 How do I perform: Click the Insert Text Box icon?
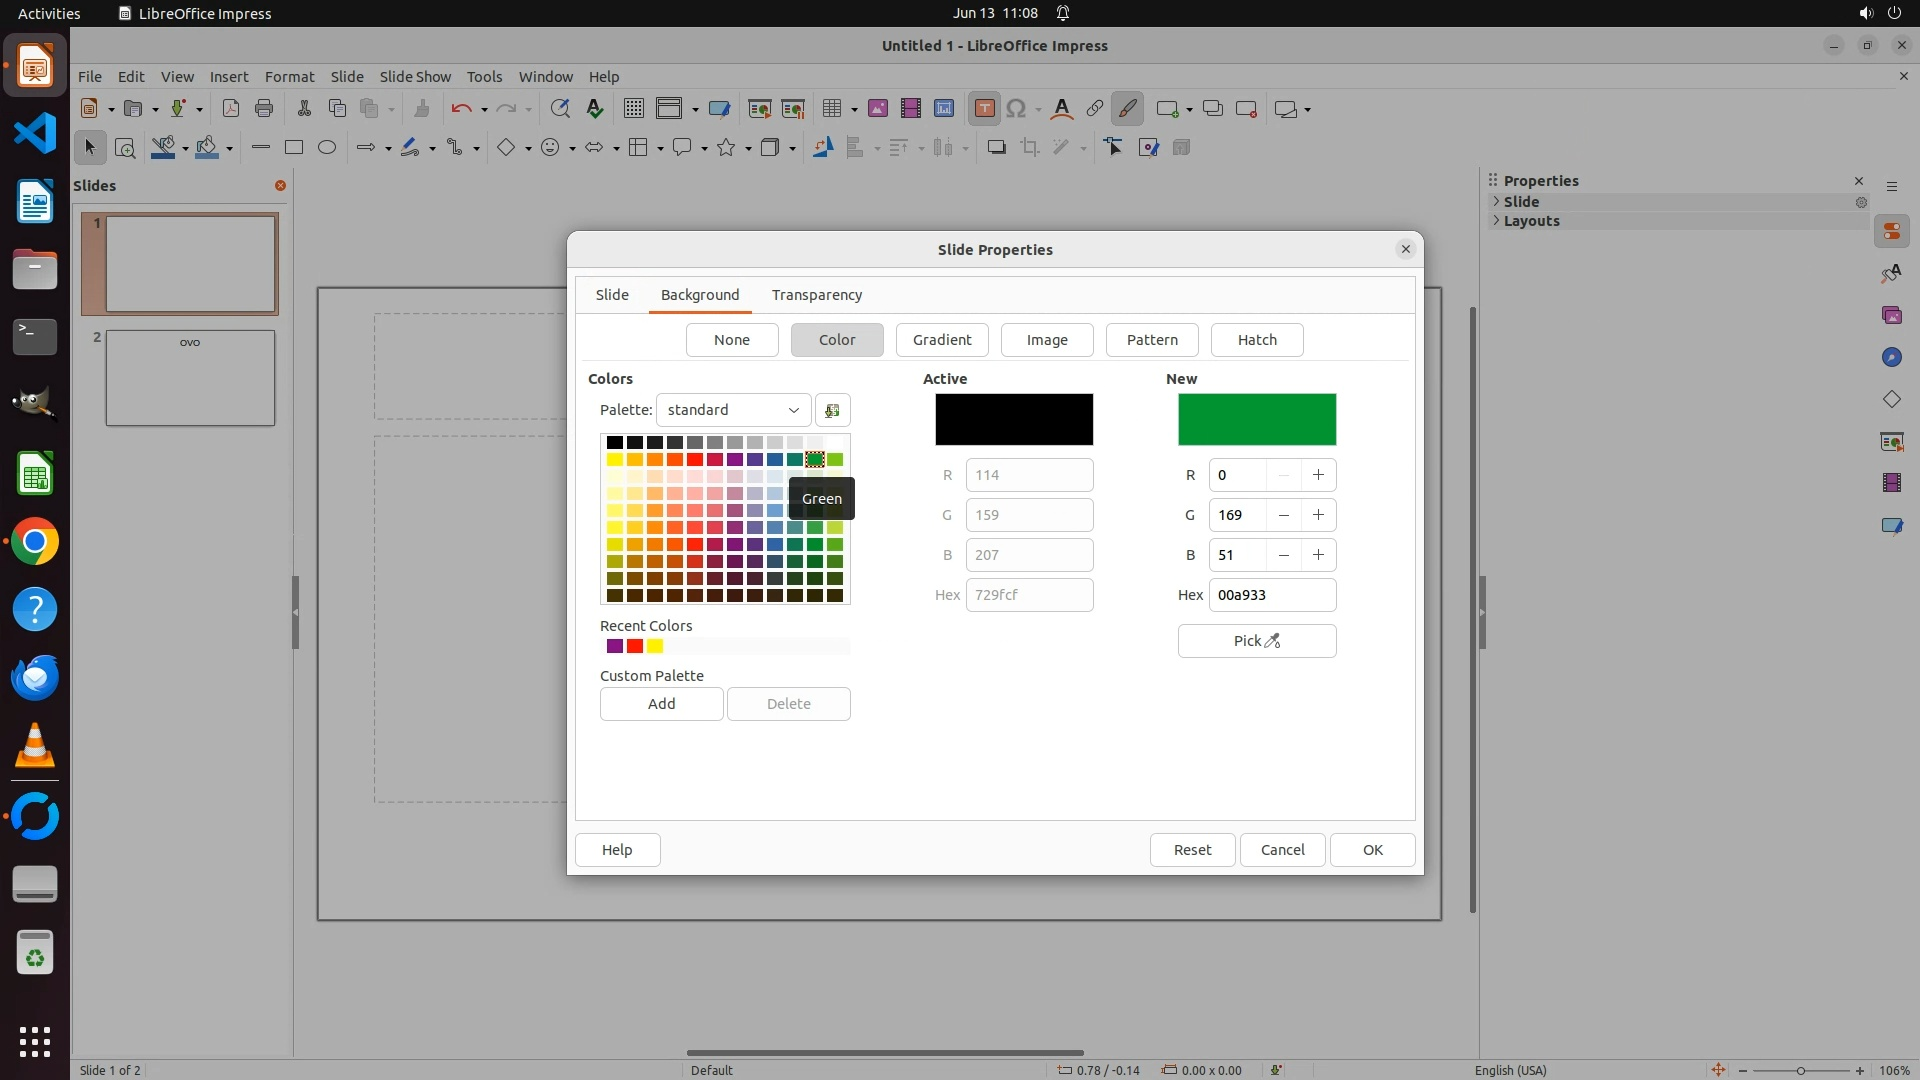click(984, 109)
